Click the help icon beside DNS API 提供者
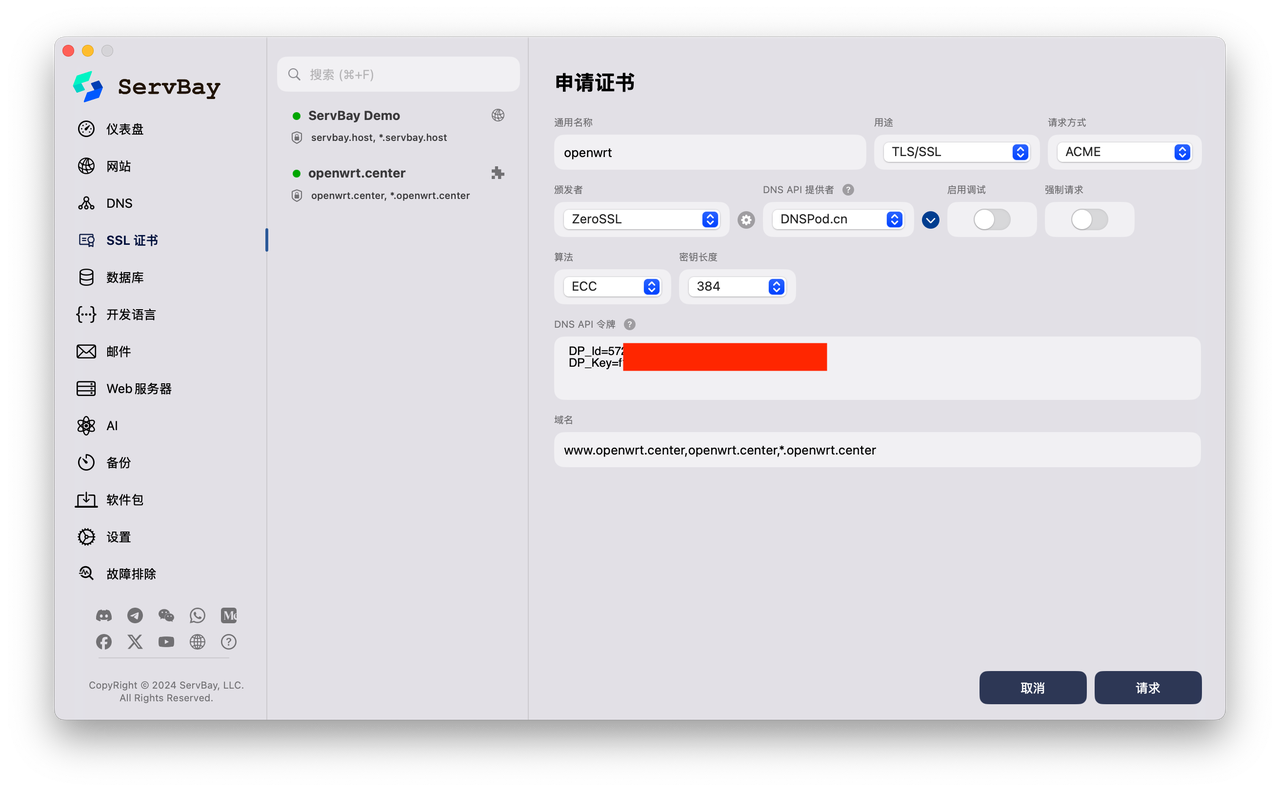 coord(848,190)
